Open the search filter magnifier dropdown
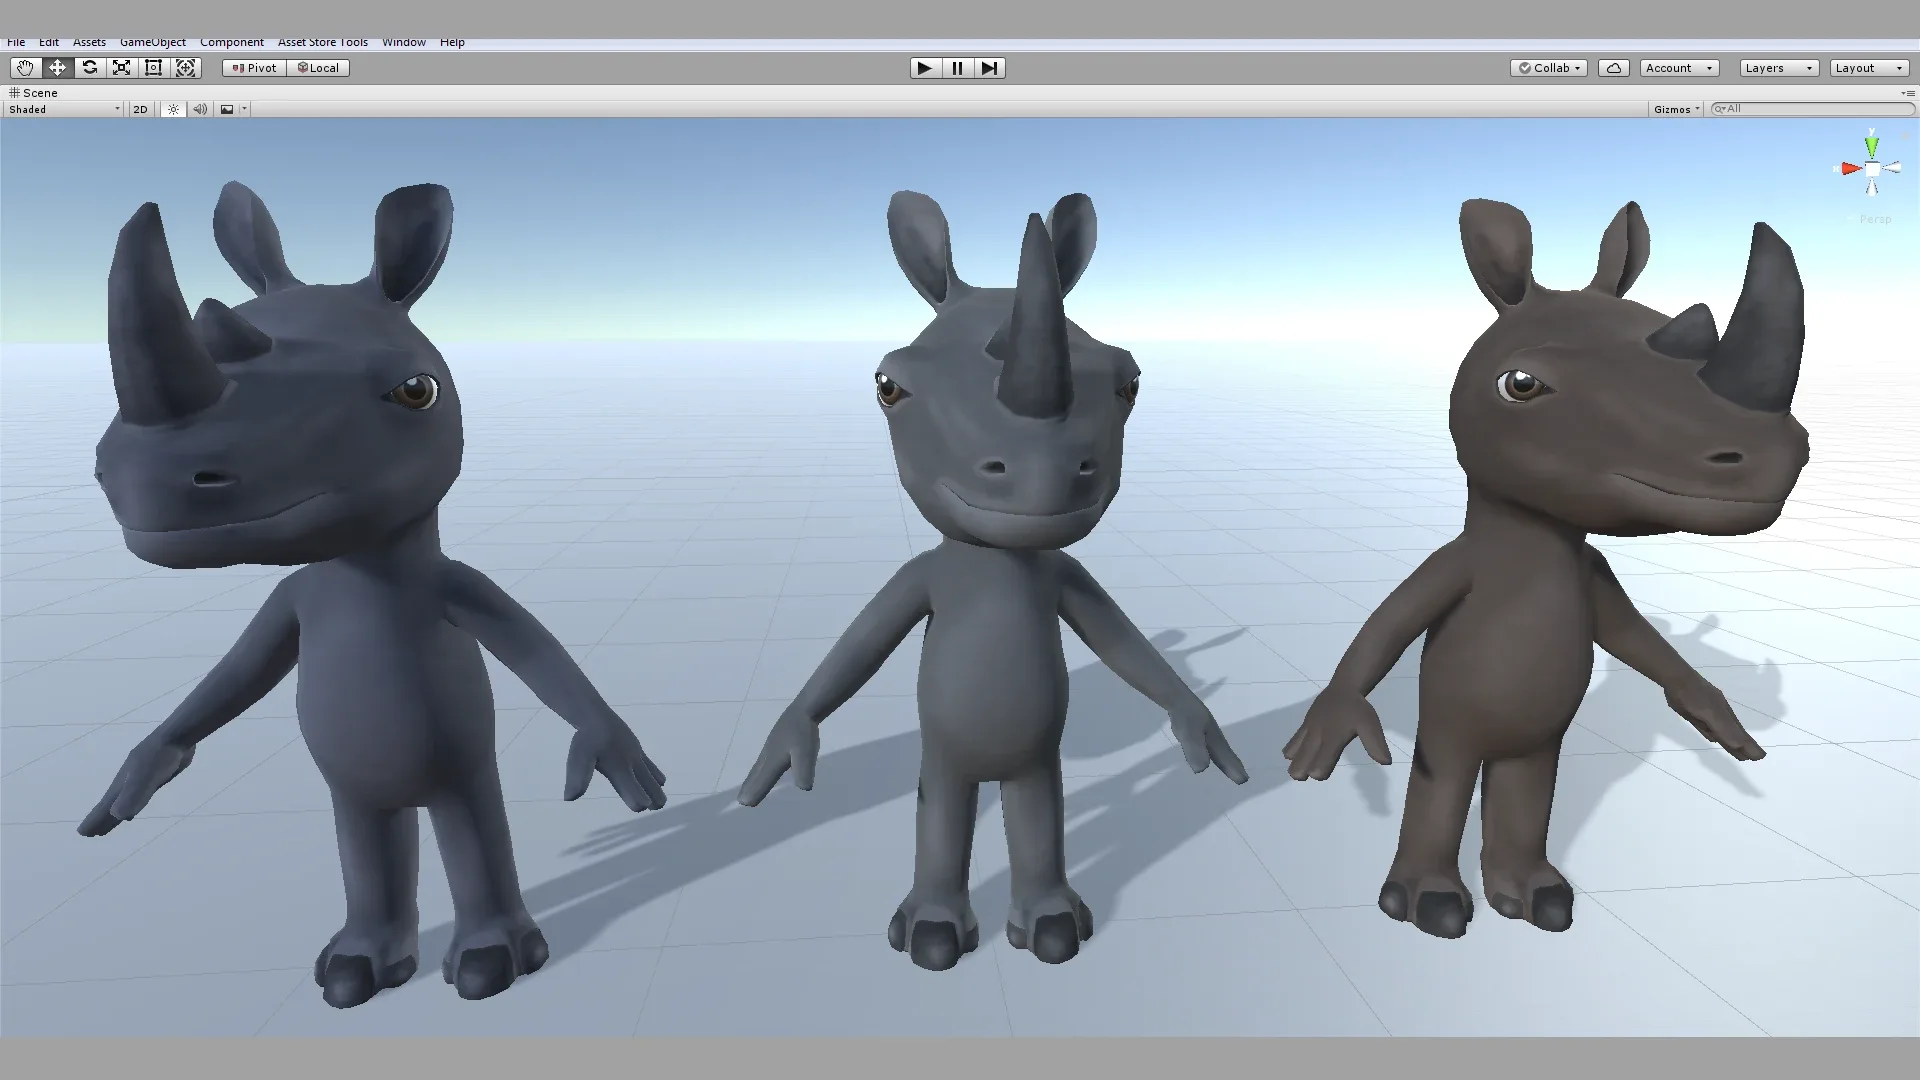This screenshot has width=1920, height=1080. [x=1719, y=109]
